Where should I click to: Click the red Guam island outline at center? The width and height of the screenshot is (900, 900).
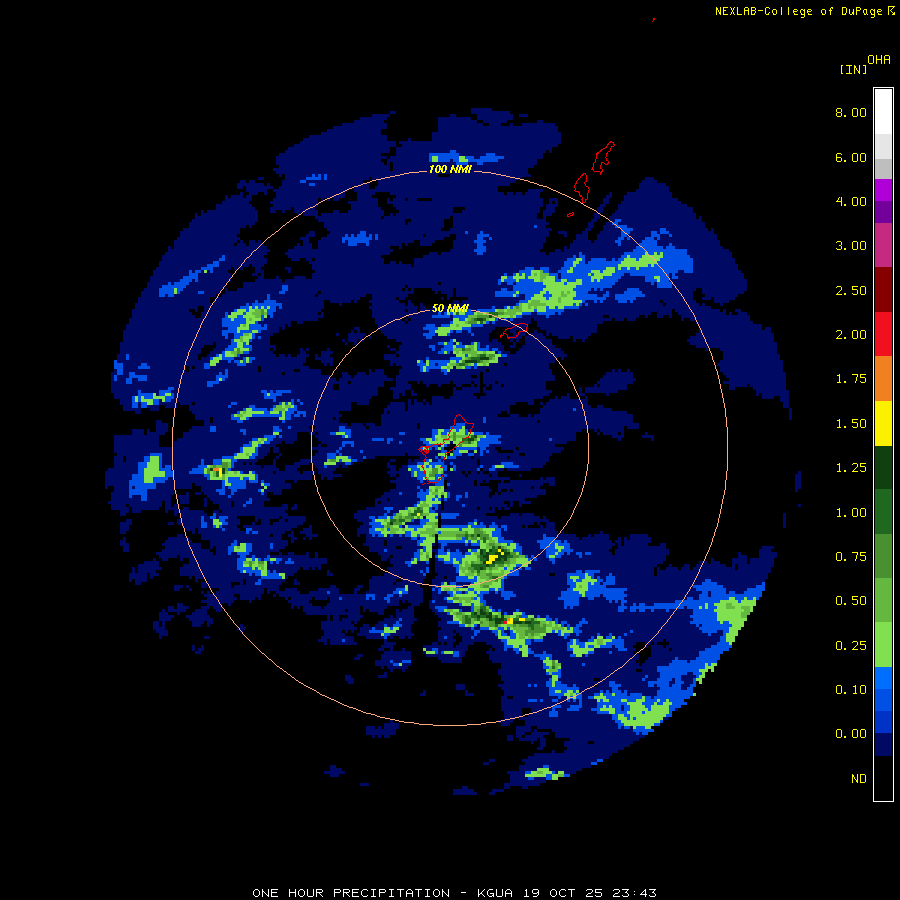pos(445,449)
